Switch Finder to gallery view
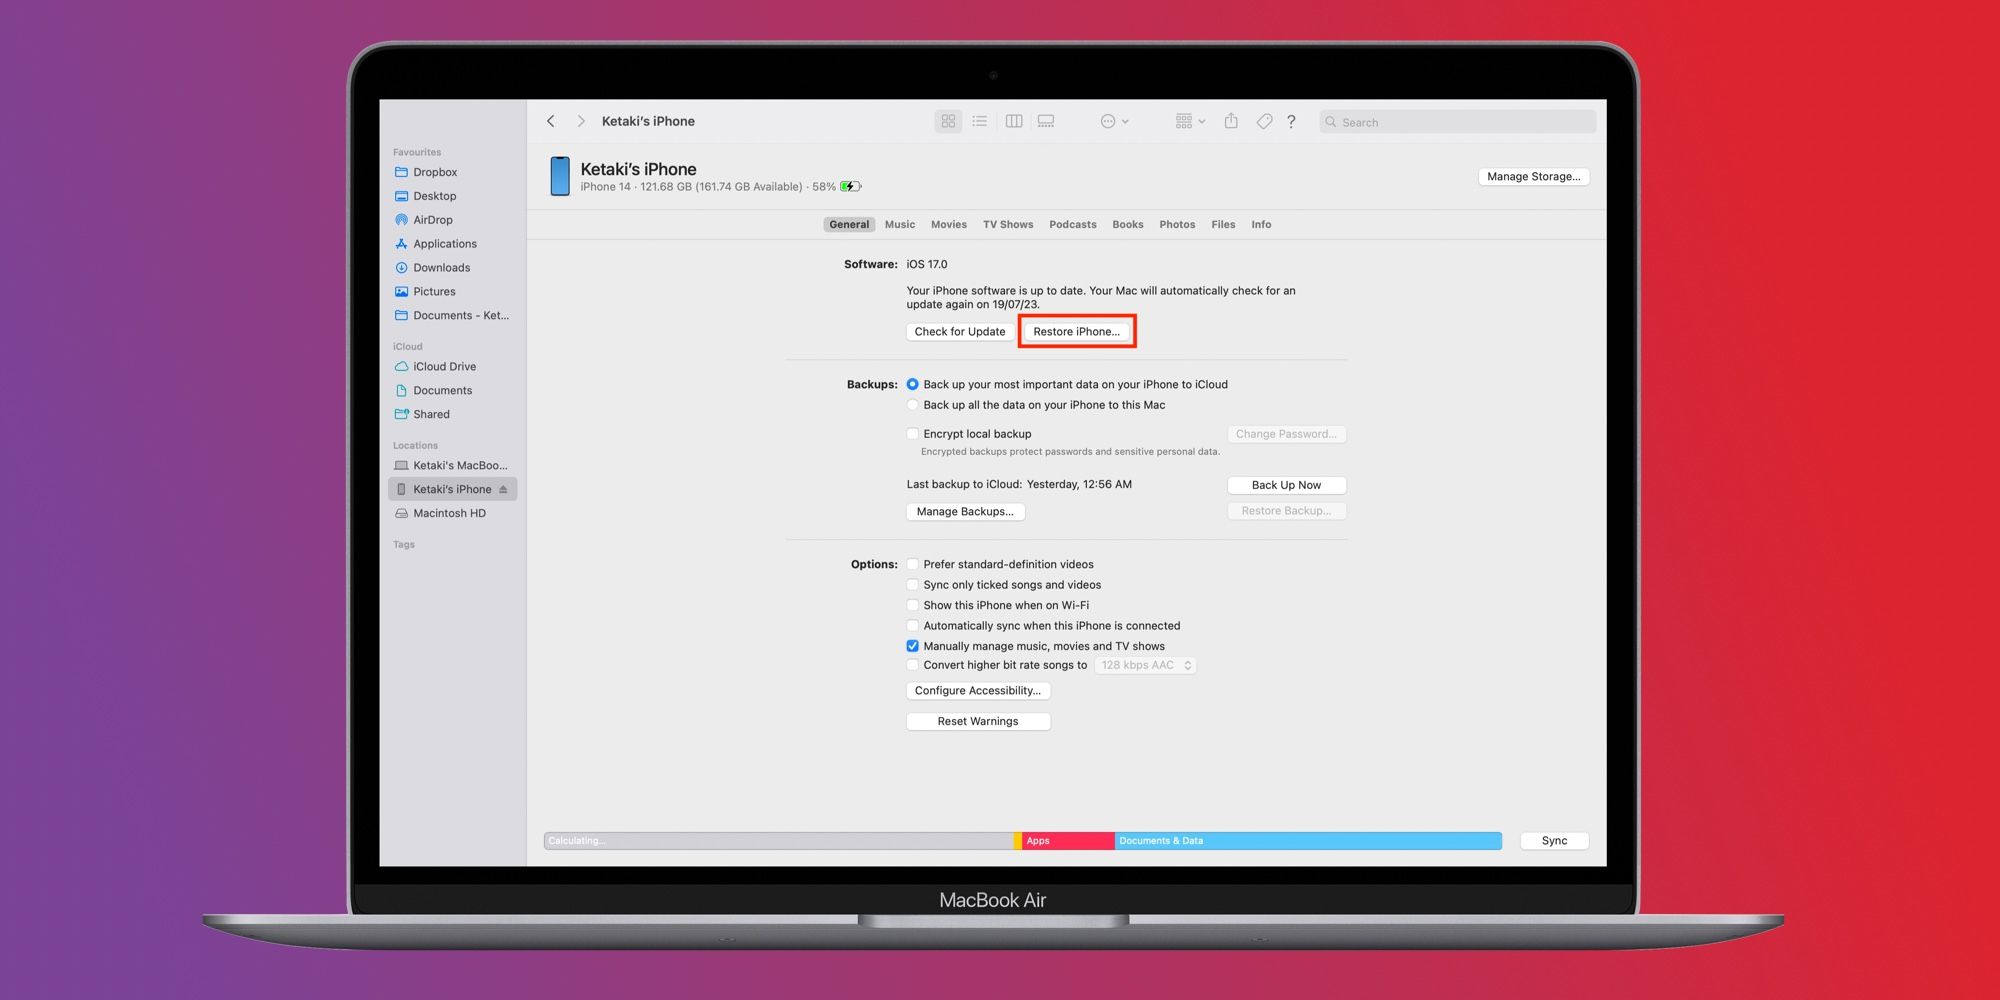2000x1000 pixels. pos(1046,121)
